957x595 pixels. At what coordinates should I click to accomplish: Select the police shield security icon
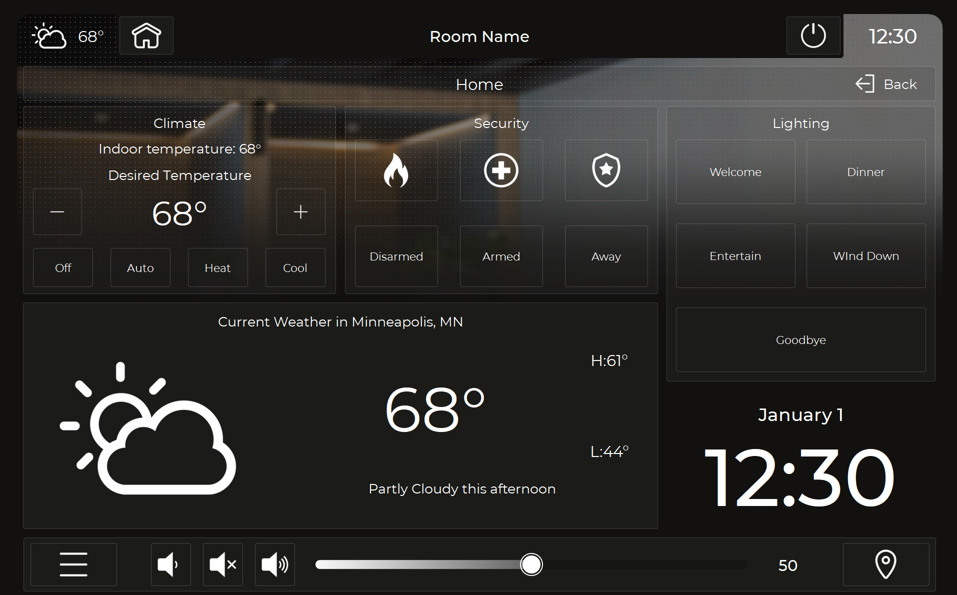pos(606,170)
